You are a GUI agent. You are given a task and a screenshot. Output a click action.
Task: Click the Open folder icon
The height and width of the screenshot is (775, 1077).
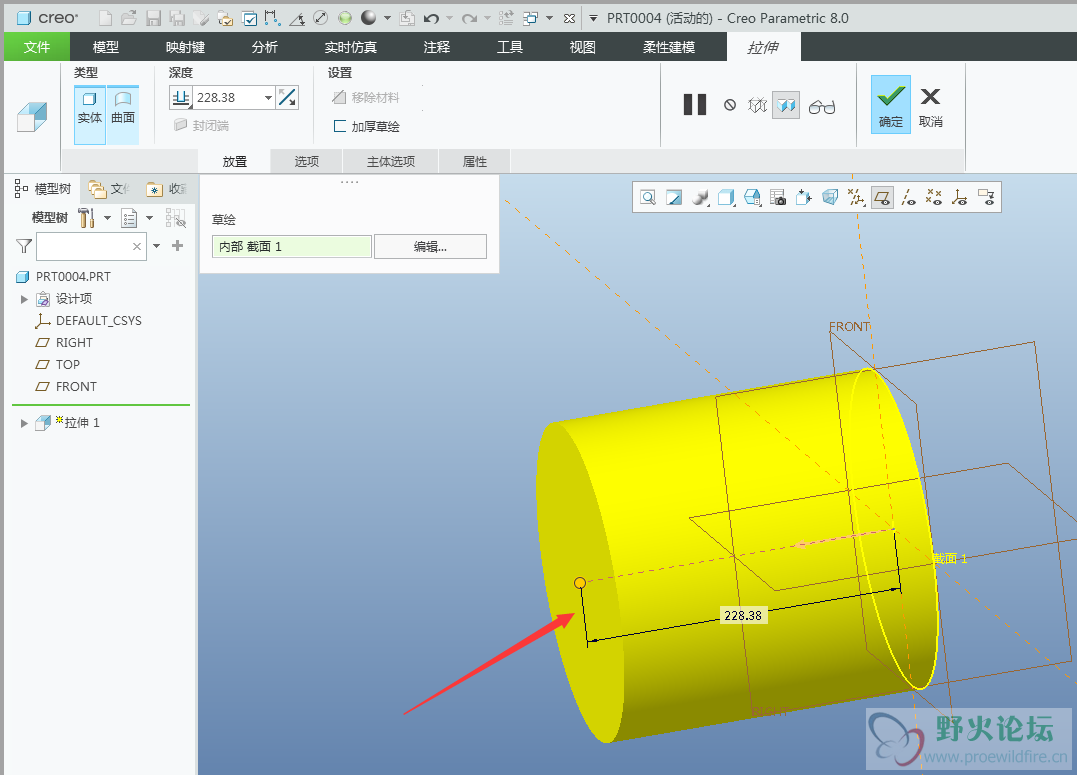tap(128, 18)
